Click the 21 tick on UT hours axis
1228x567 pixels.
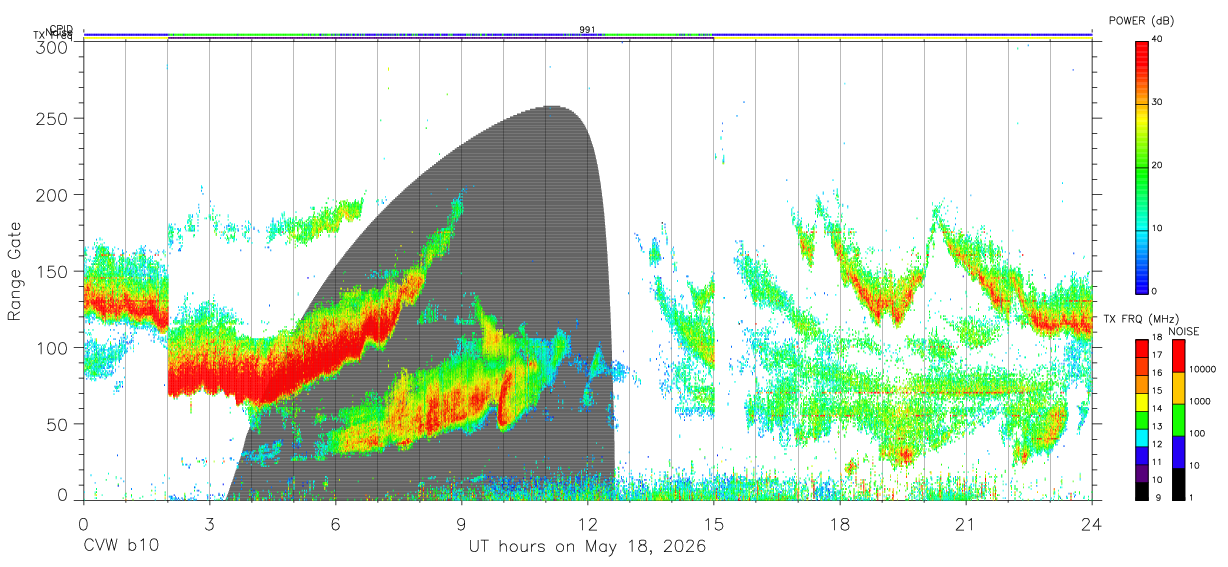(x=966, y=523)
